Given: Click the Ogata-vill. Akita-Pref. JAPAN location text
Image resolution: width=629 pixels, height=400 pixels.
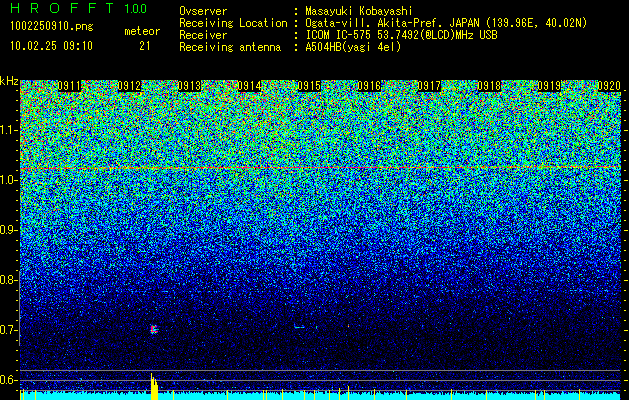Looking at the screenshot, I should tap(446, 23).
